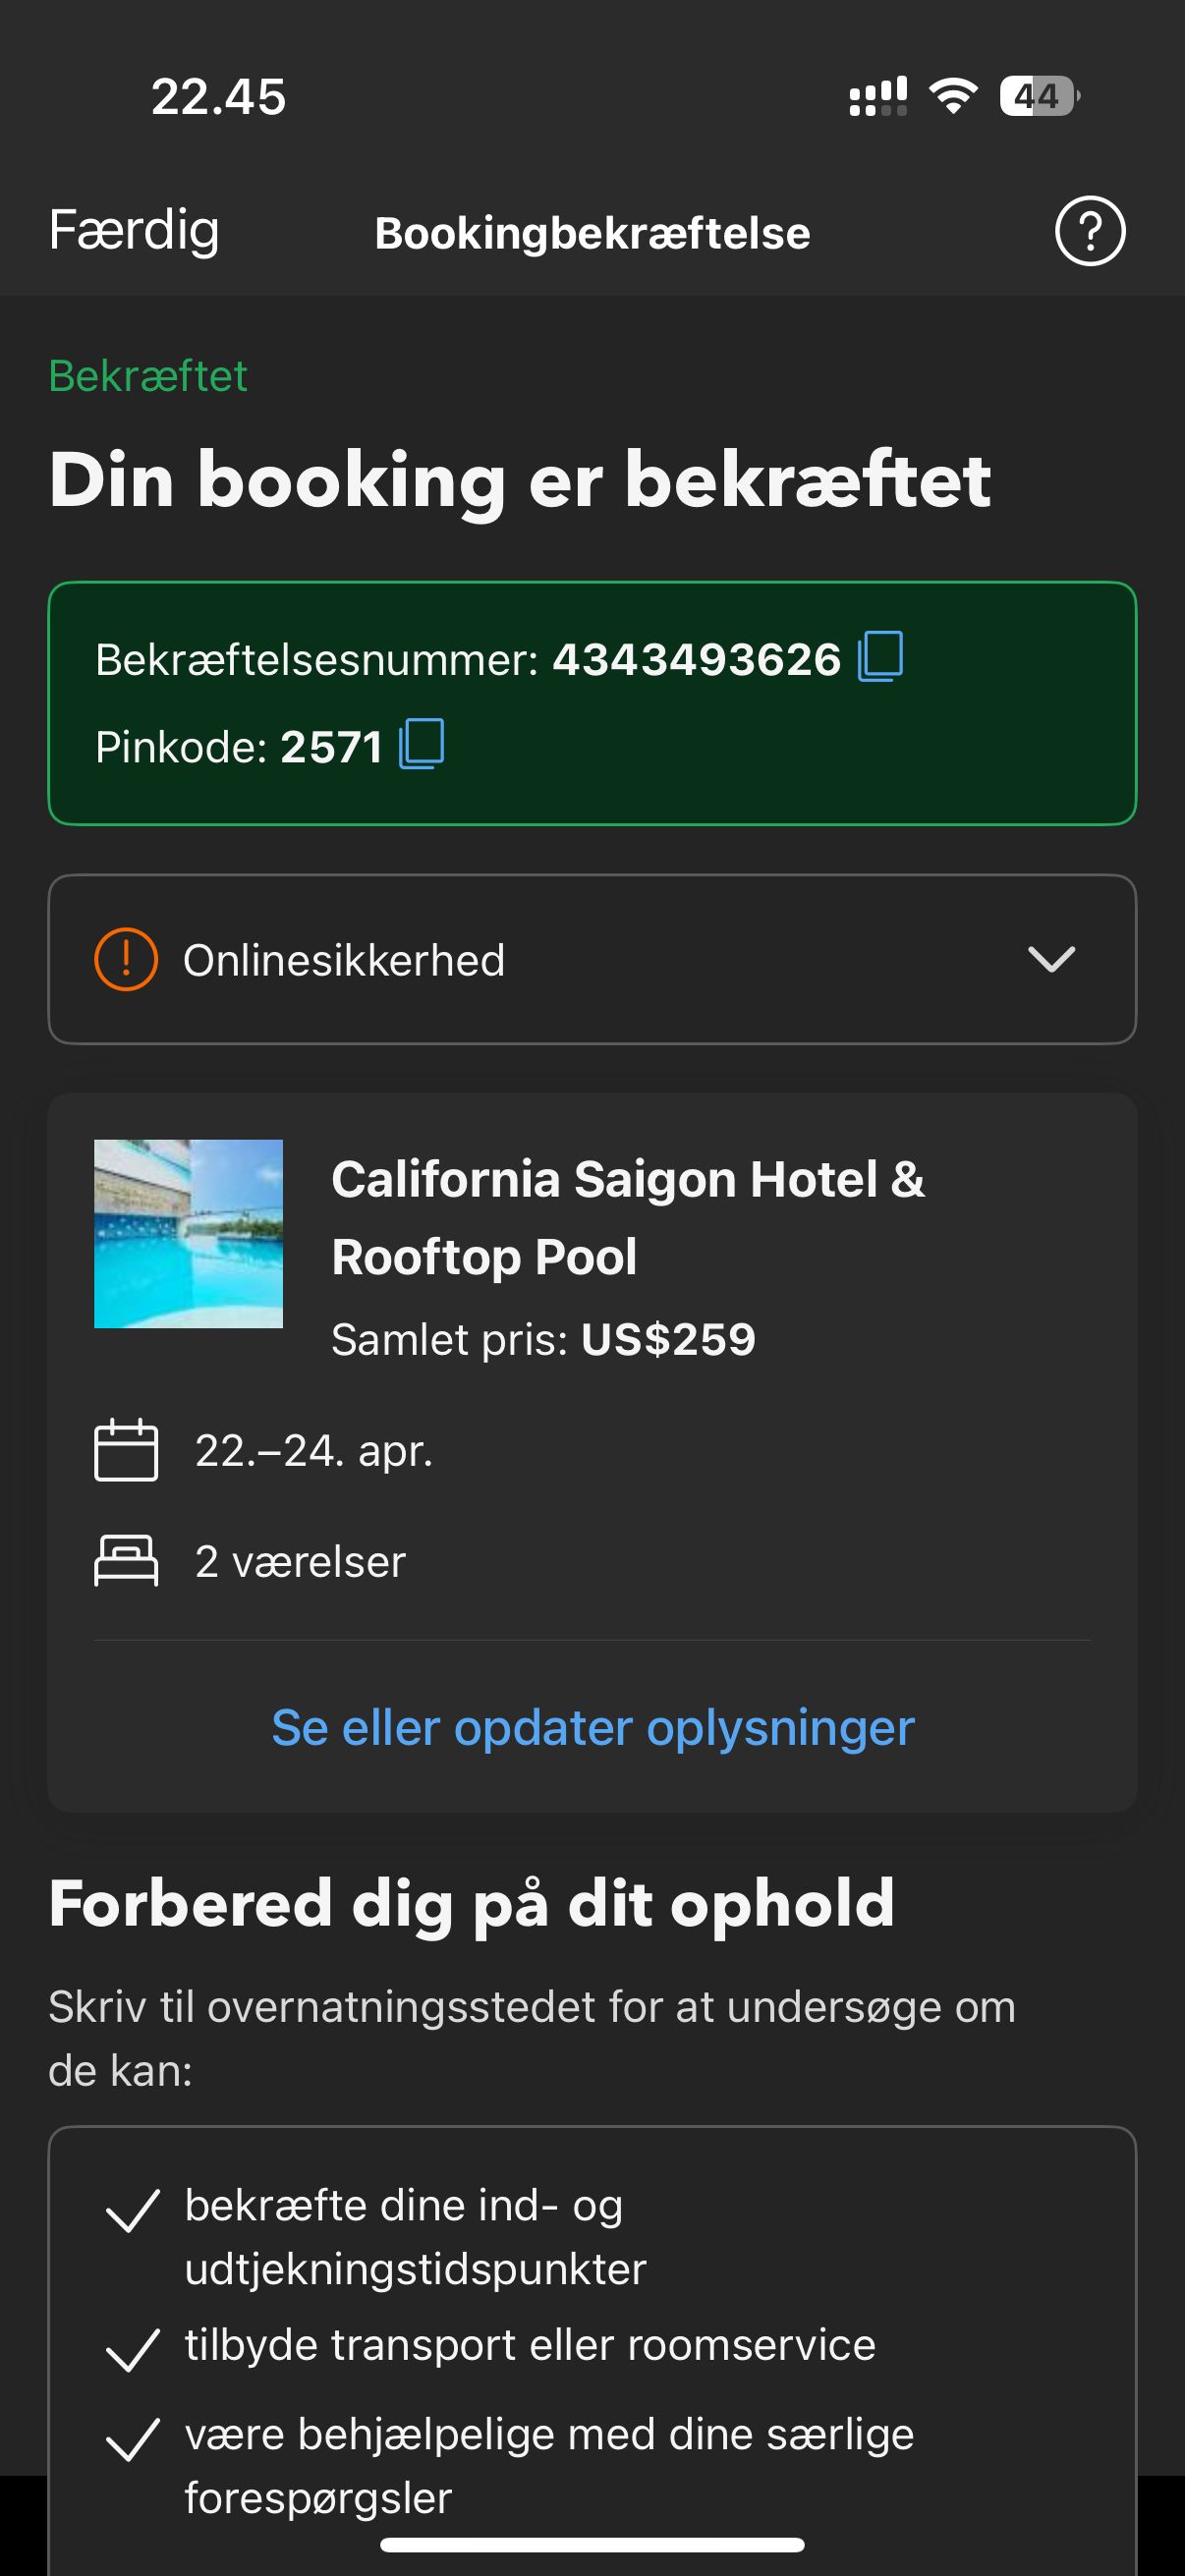This screenshot has width=1185, height=2576.
Task: Open the Onlinesikkerhed section
Action: (592, 959)
